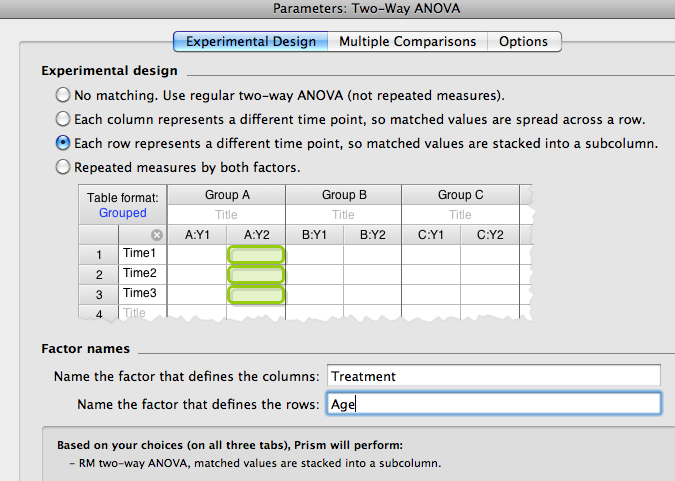Click the gray X icon in table corner
Image resolution: width=675 pixels, height=481 pixels.
point(156,235)
